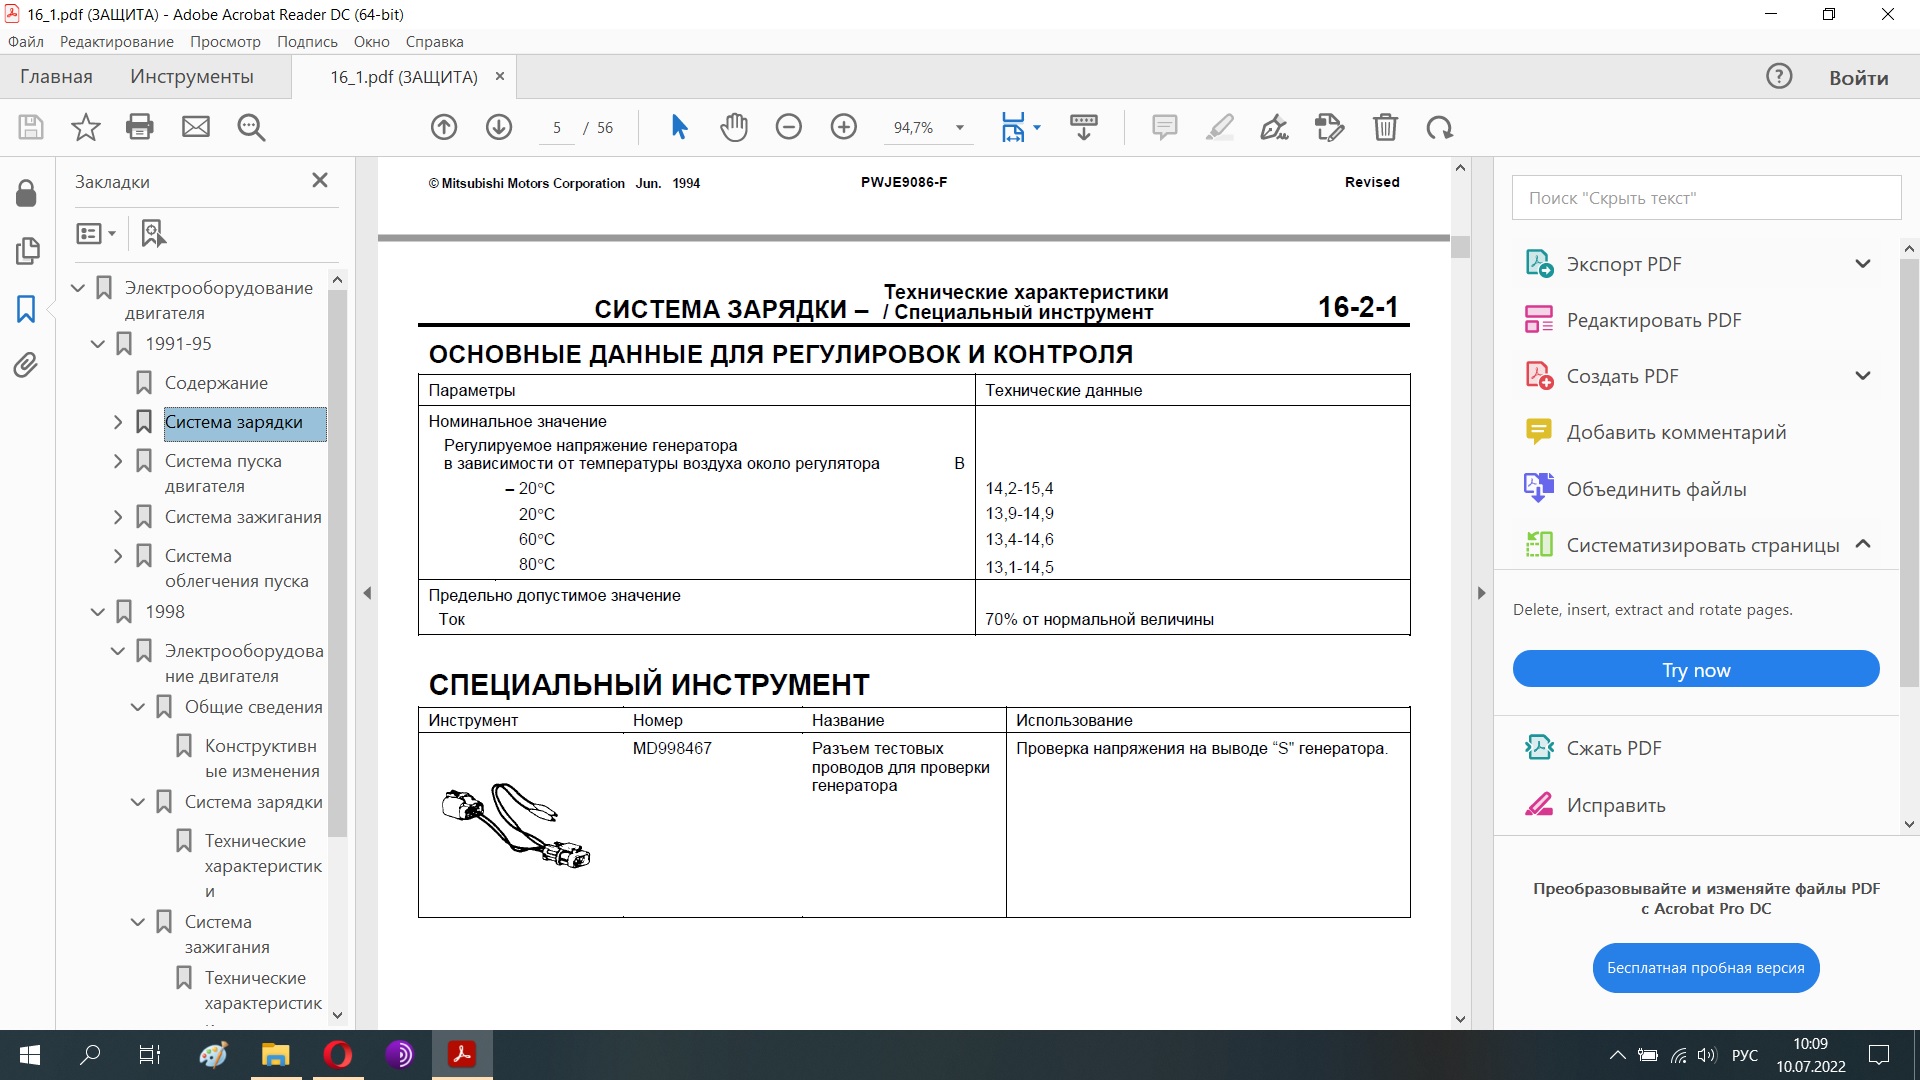This screenshot has width=1920, height=1080.
Task: Open the zoom level dropdown
Action: (960, 127)
